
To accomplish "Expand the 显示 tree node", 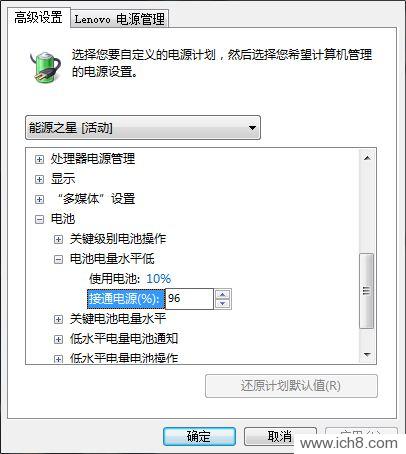I will 39,179.
